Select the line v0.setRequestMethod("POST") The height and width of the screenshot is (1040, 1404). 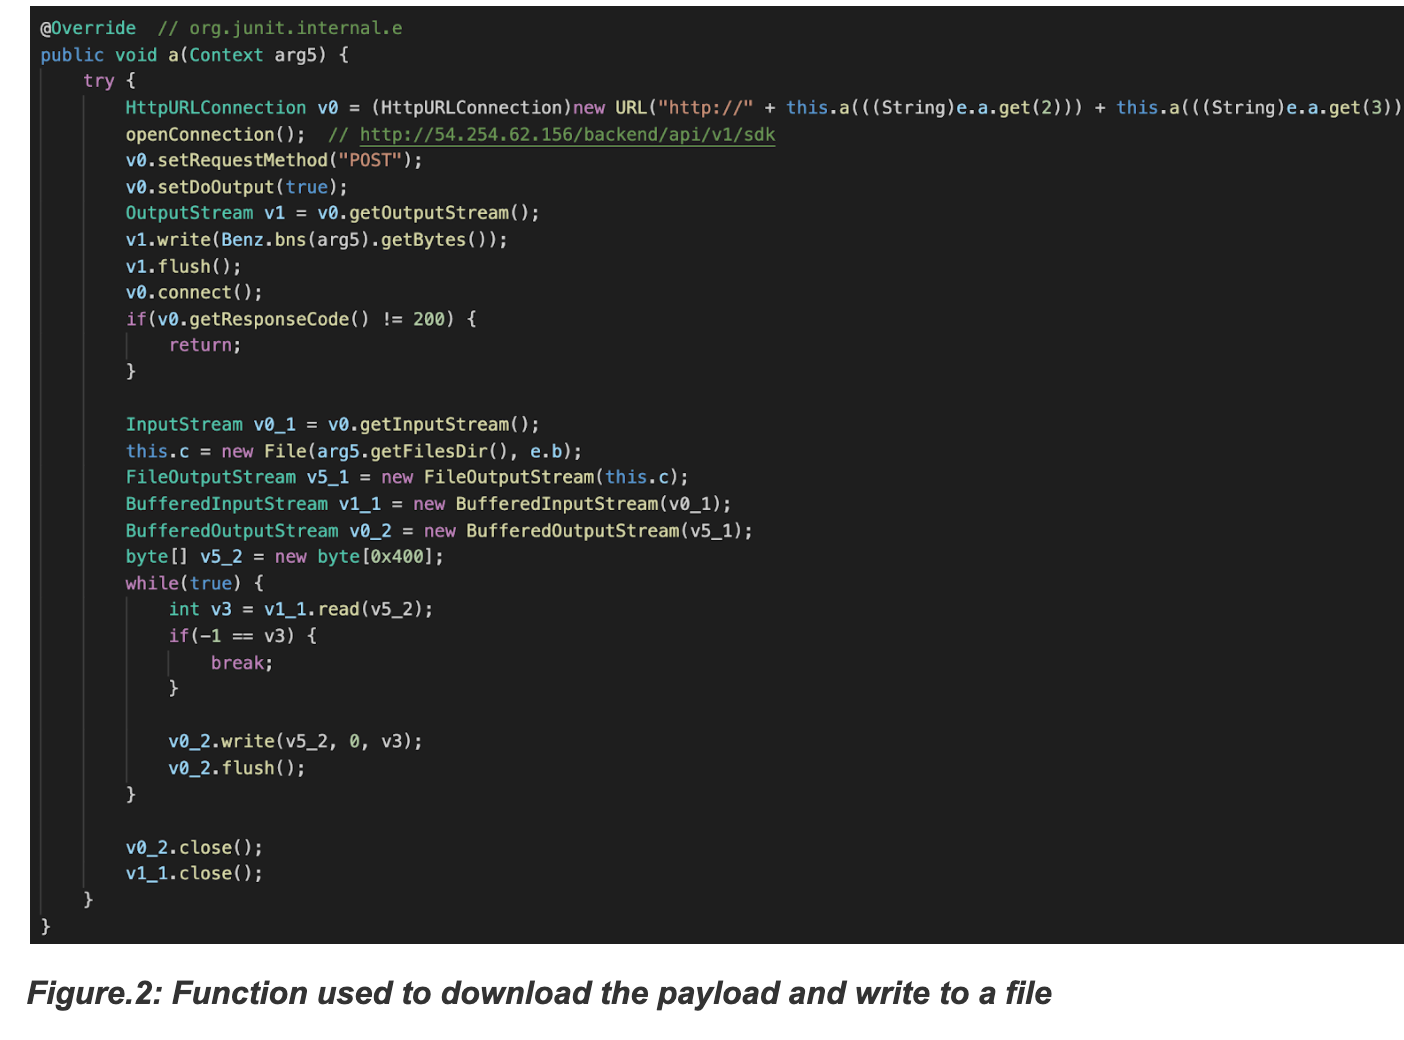coord(274,160)
